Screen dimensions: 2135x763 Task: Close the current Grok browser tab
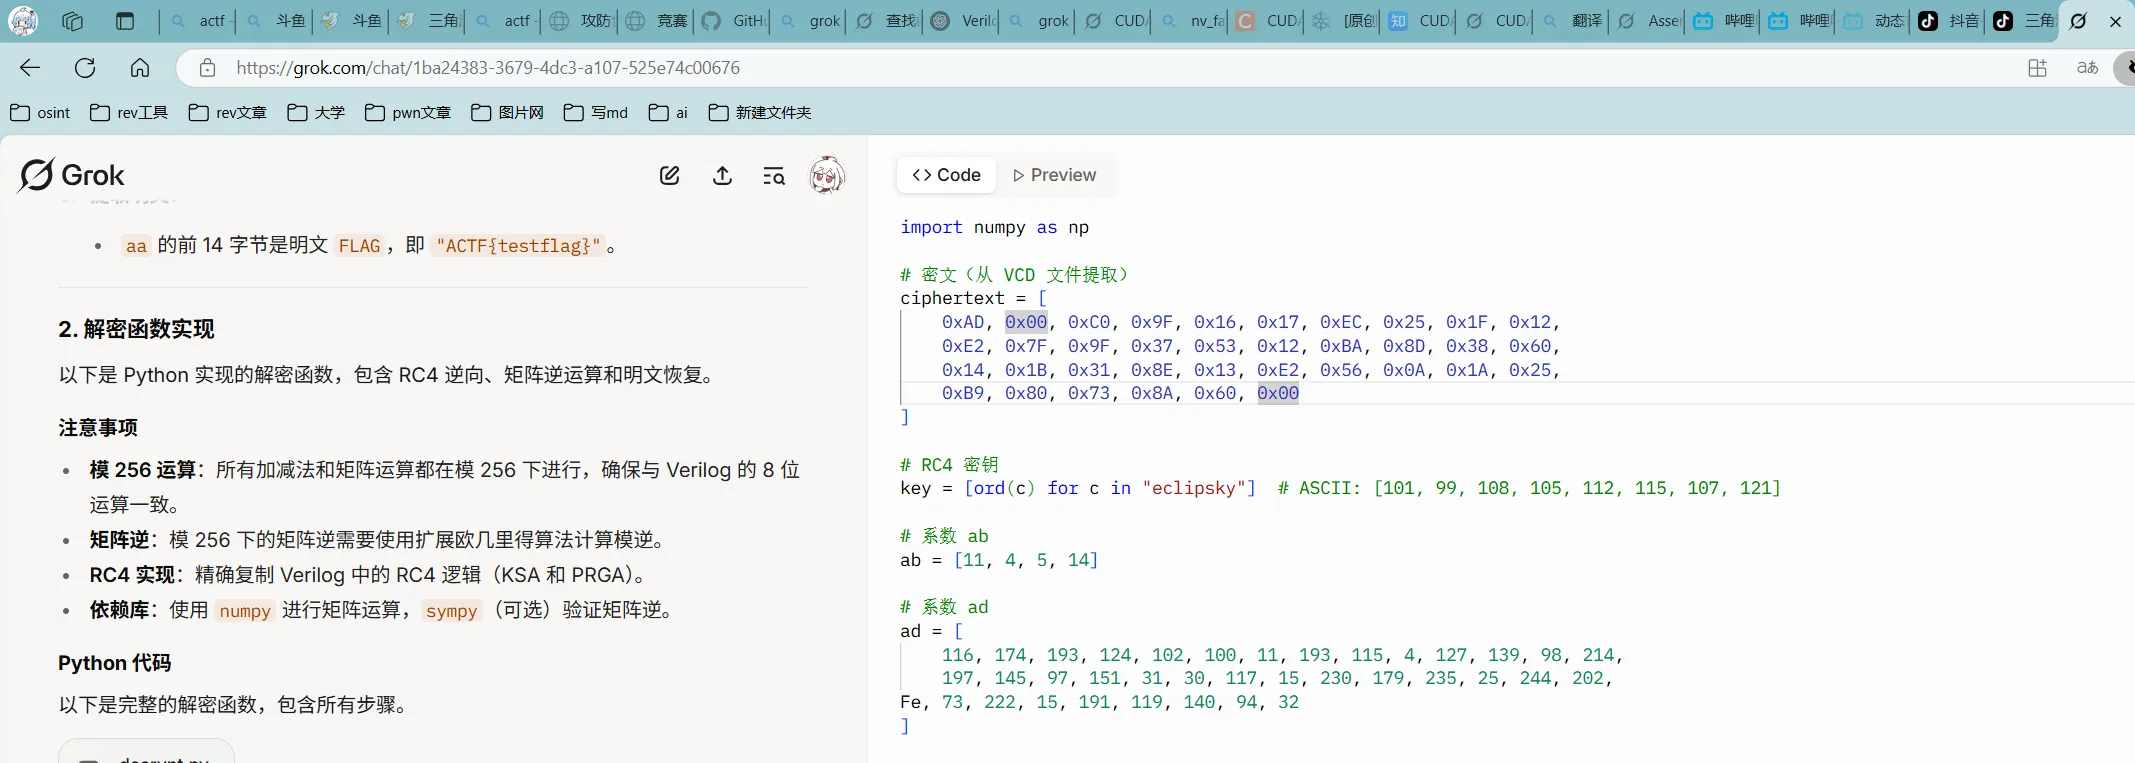point(2115,21)
